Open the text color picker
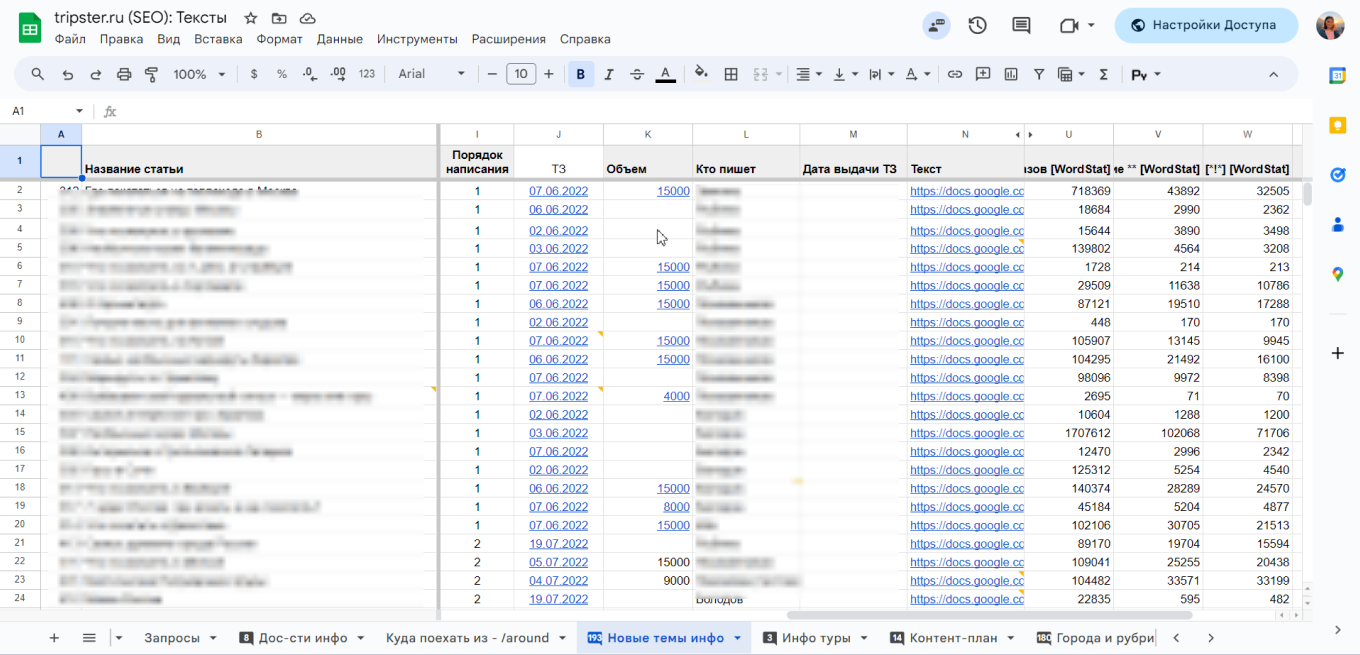Image resolution: width=1360 pixels, height=655 pixels. [x=666, y=74]
